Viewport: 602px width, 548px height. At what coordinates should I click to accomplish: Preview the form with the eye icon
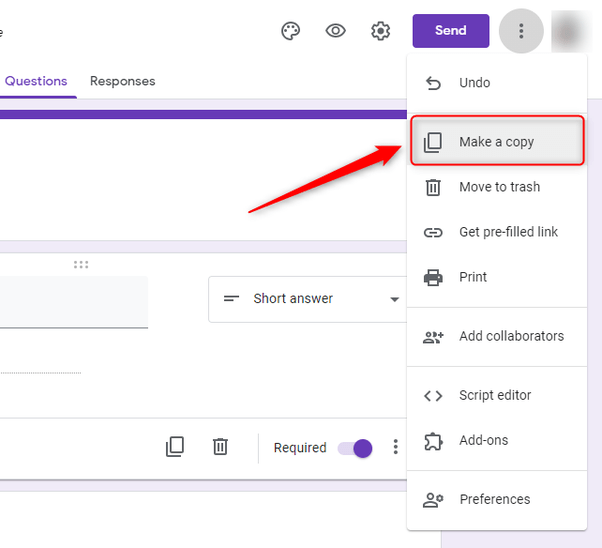point(336,31)
